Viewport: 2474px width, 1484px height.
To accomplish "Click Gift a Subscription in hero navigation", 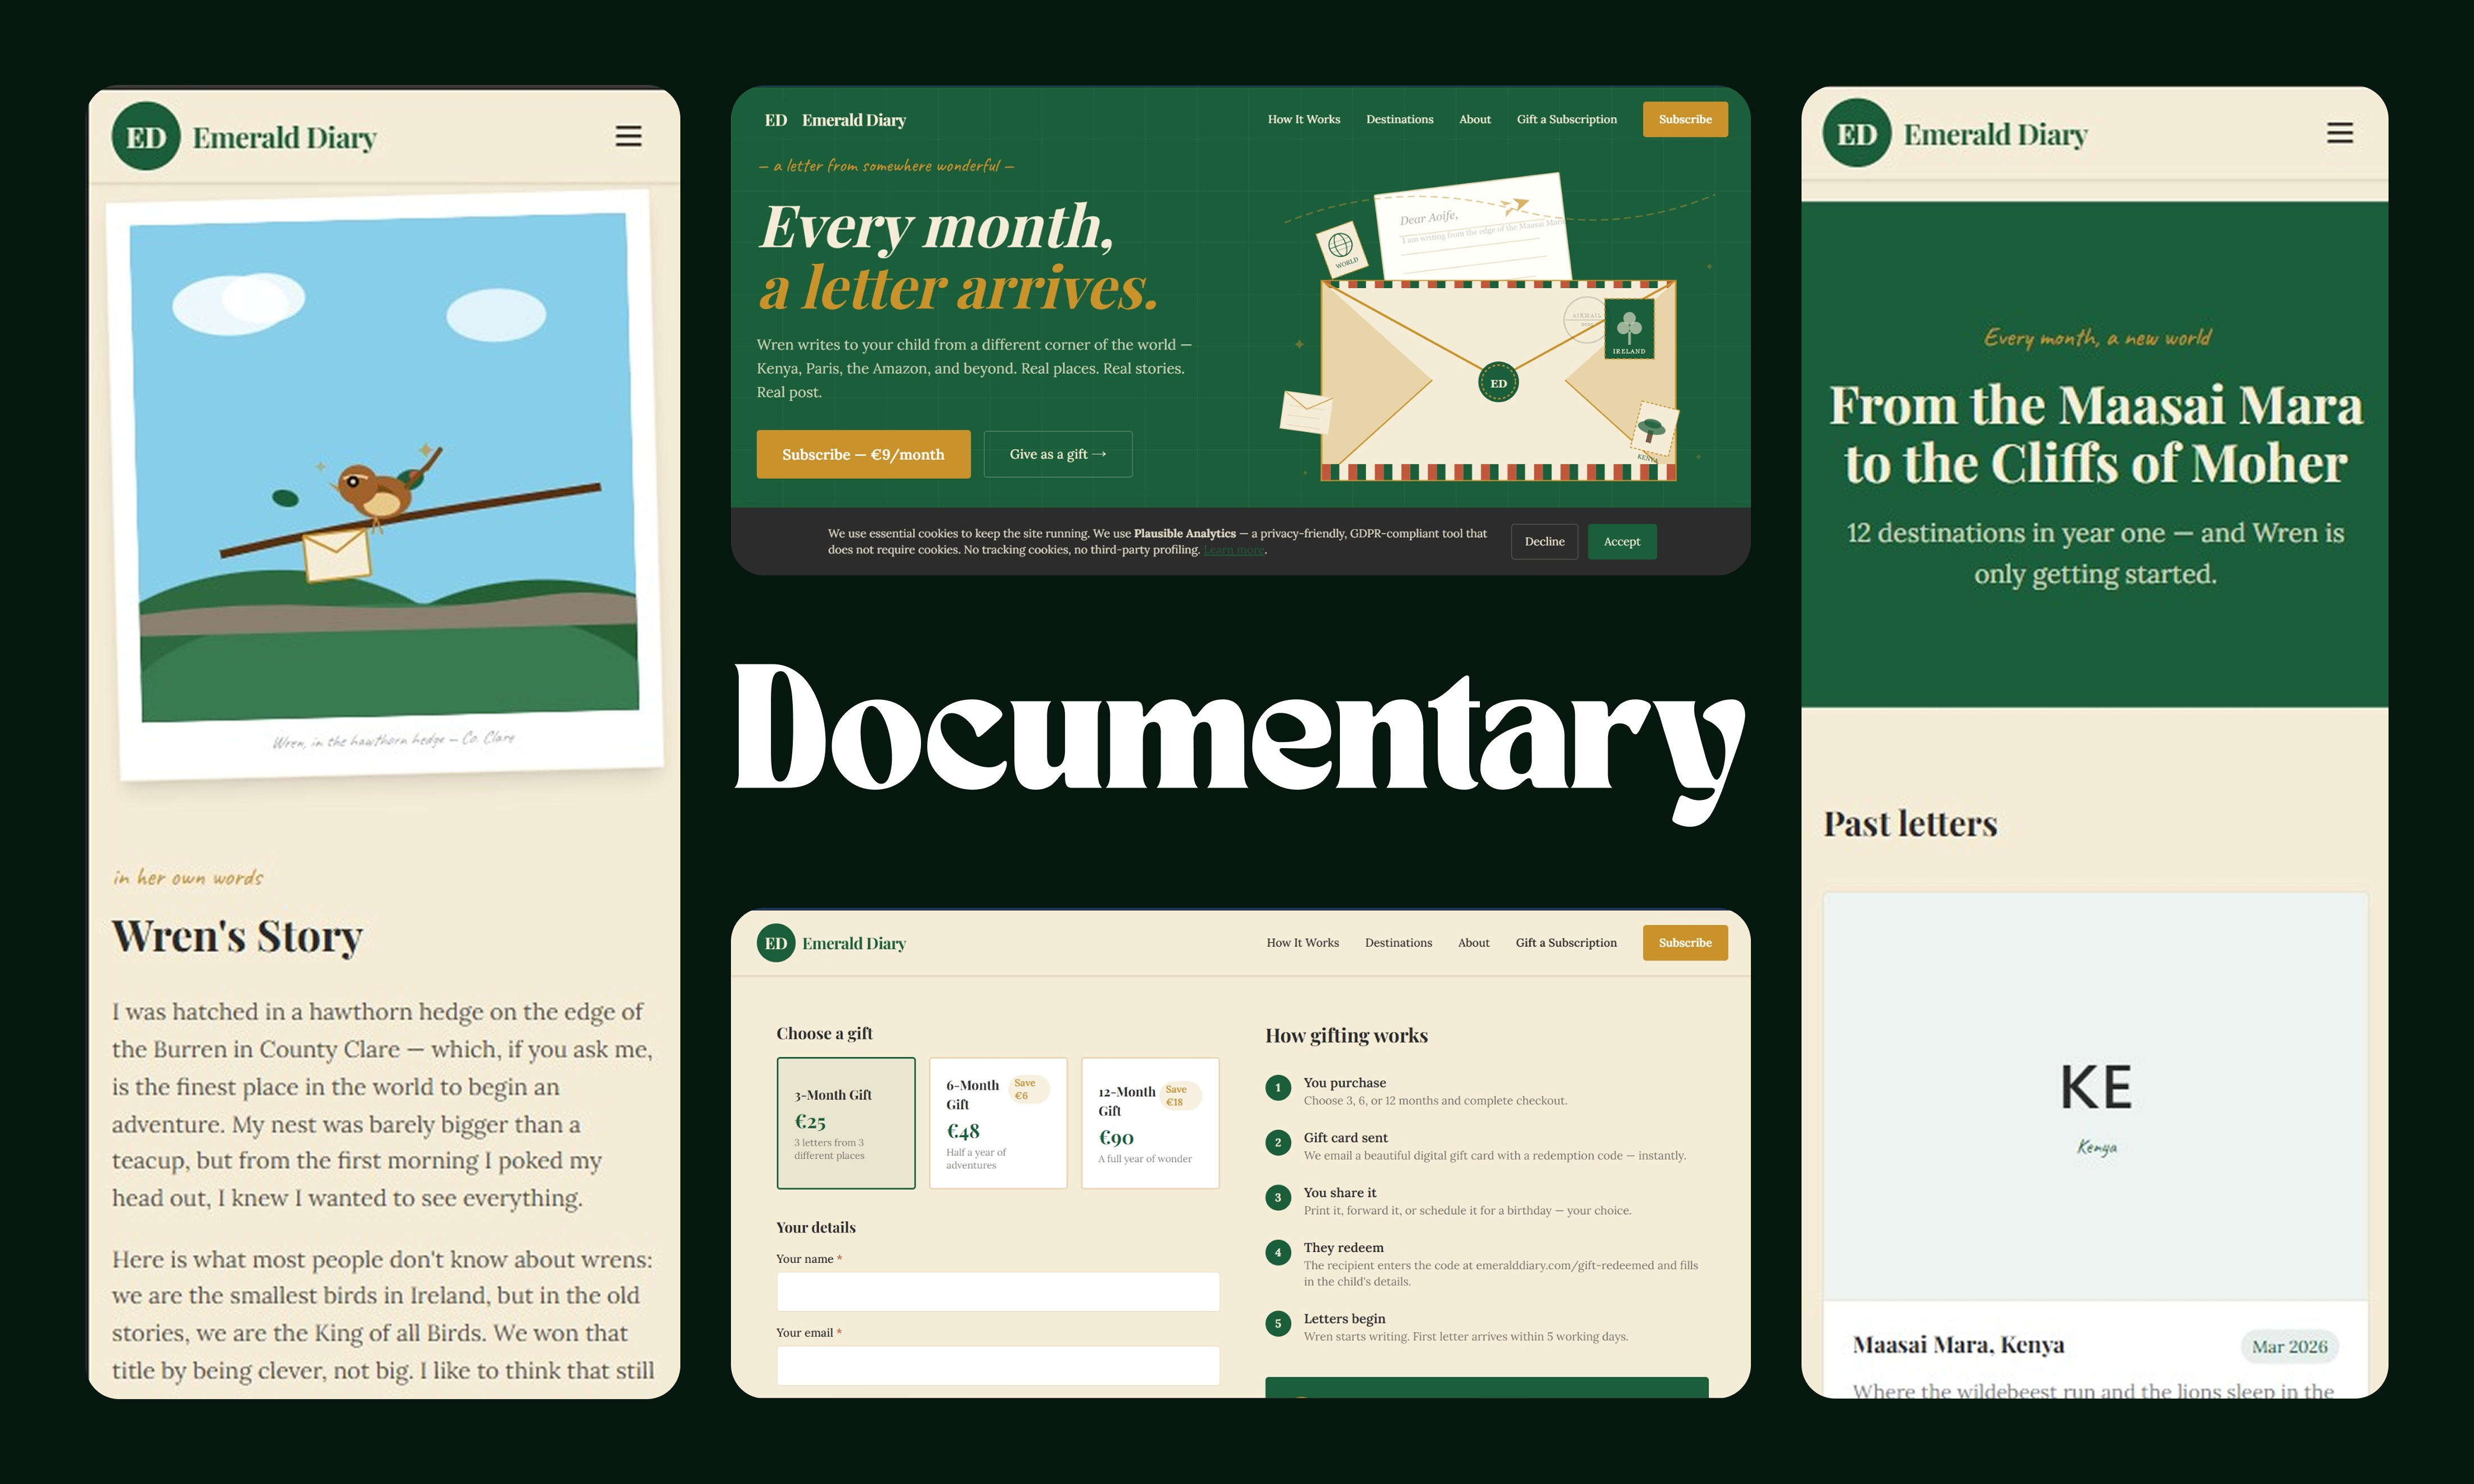I will click(1566, 119).
